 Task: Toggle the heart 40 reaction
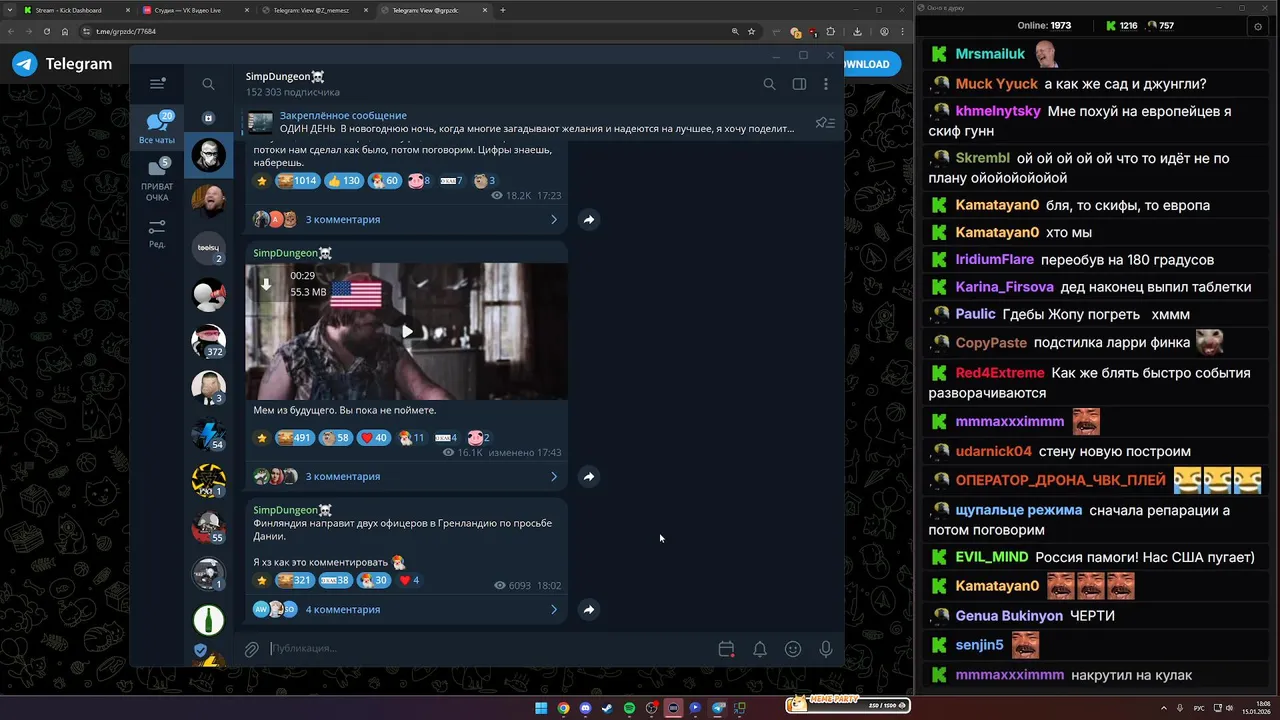click(x=374, y=438)
